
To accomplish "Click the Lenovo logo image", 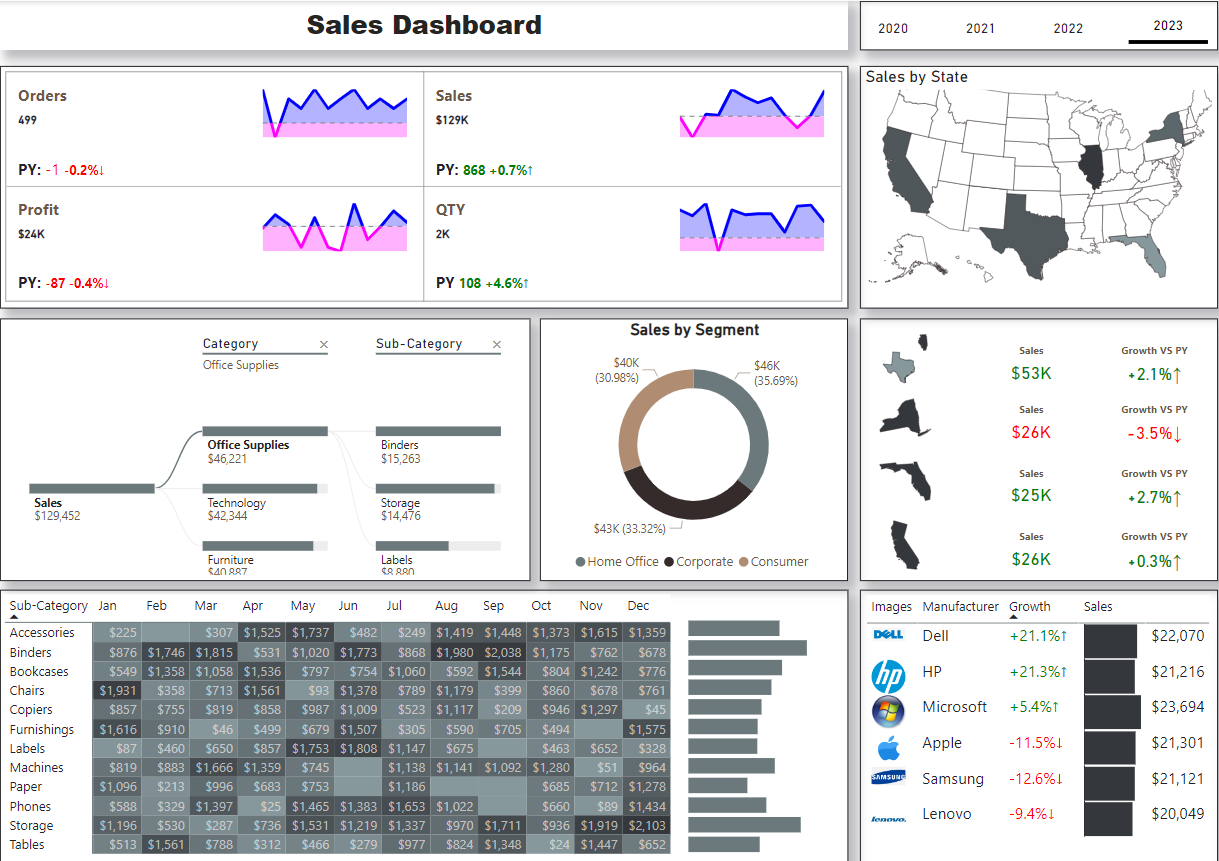I will (888, 819).
